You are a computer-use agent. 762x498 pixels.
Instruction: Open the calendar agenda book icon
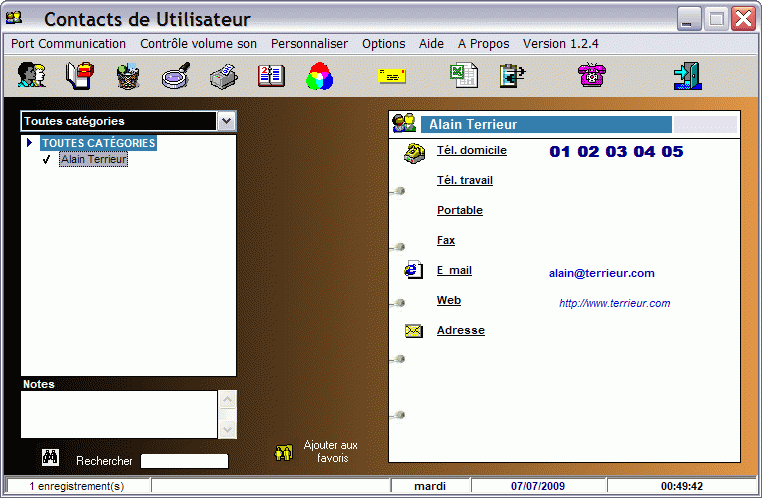coord(271,76)
